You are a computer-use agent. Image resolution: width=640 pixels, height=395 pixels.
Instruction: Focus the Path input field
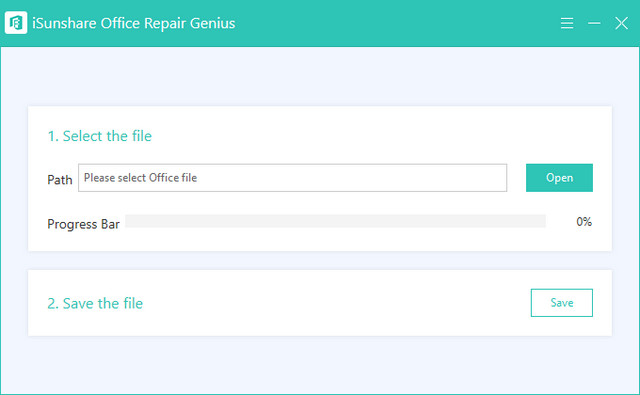293,178
